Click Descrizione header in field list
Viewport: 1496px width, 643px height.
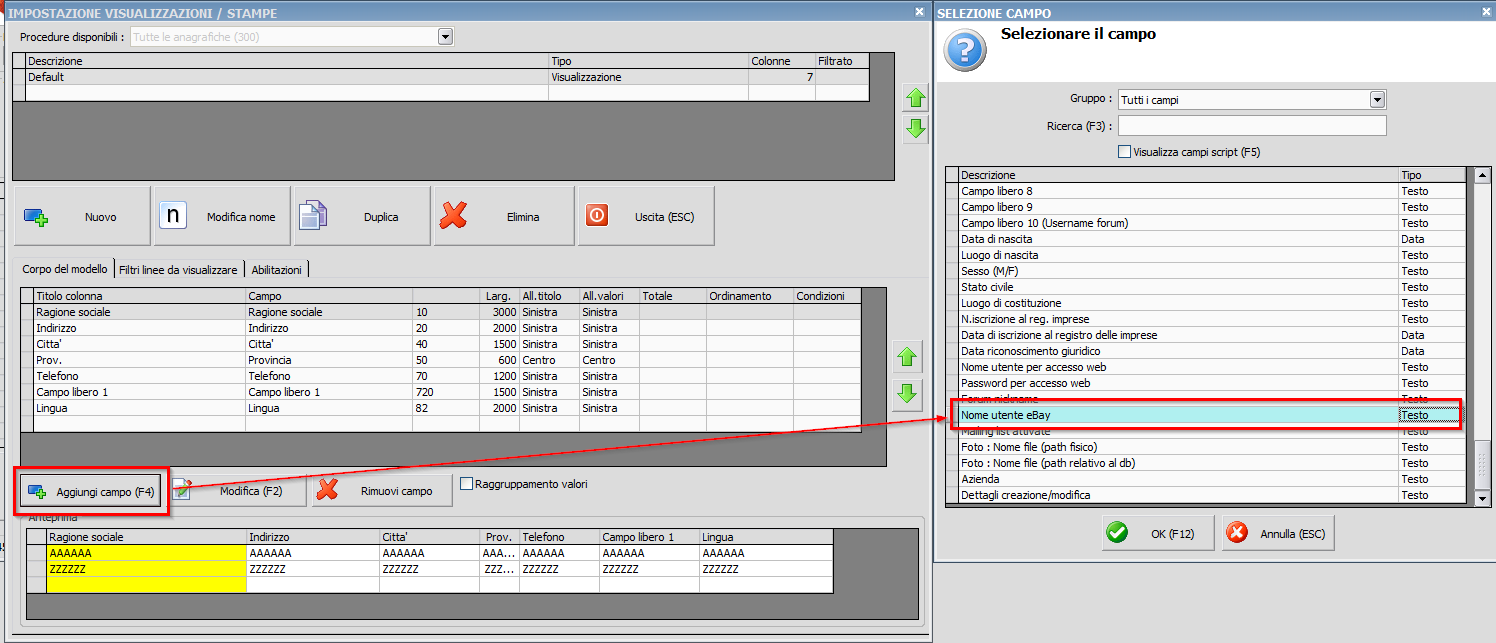1178,175
